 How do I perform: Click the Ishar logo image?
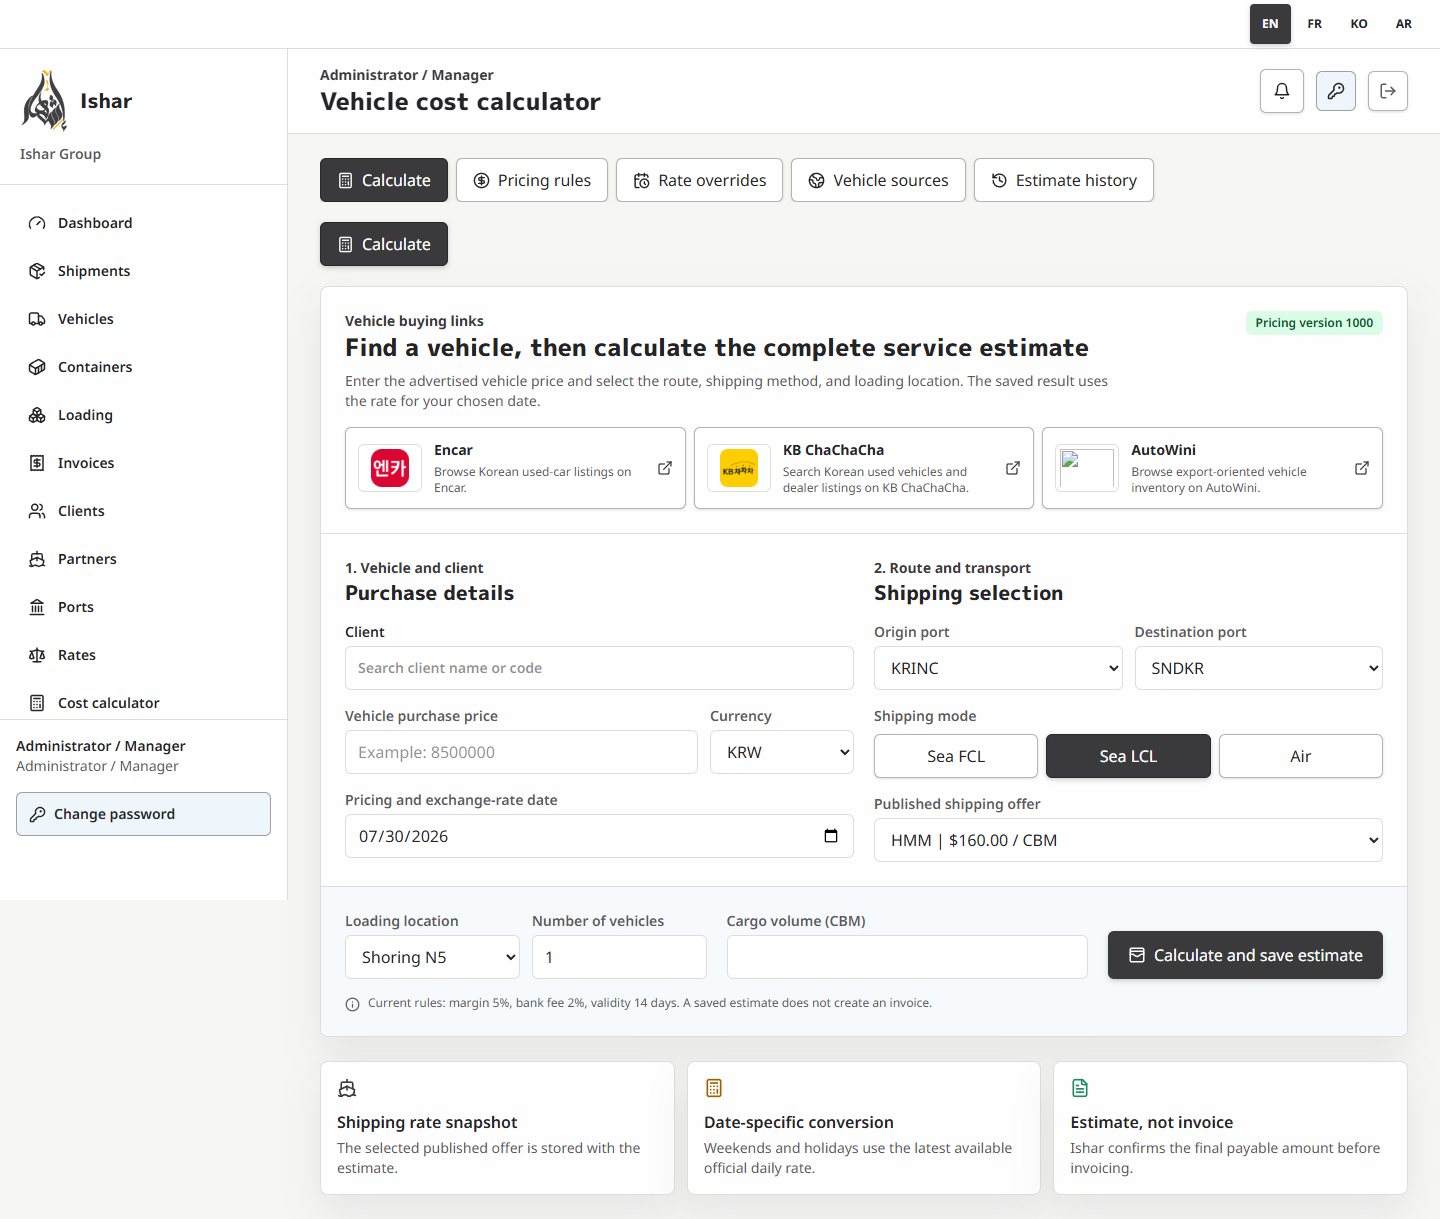tap(45, 101)
